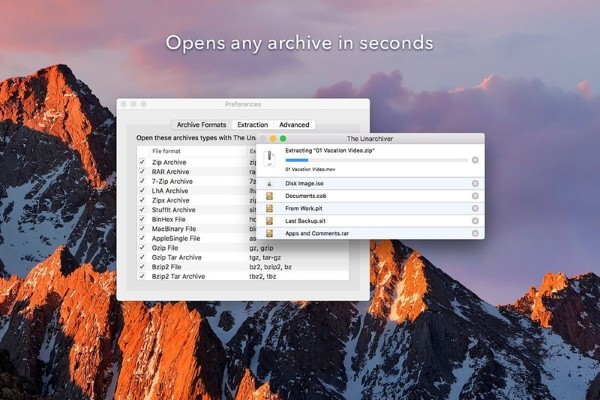
Task: Switch to the Extraction tab
Action: pyautogui.click(x=252, y=125)
